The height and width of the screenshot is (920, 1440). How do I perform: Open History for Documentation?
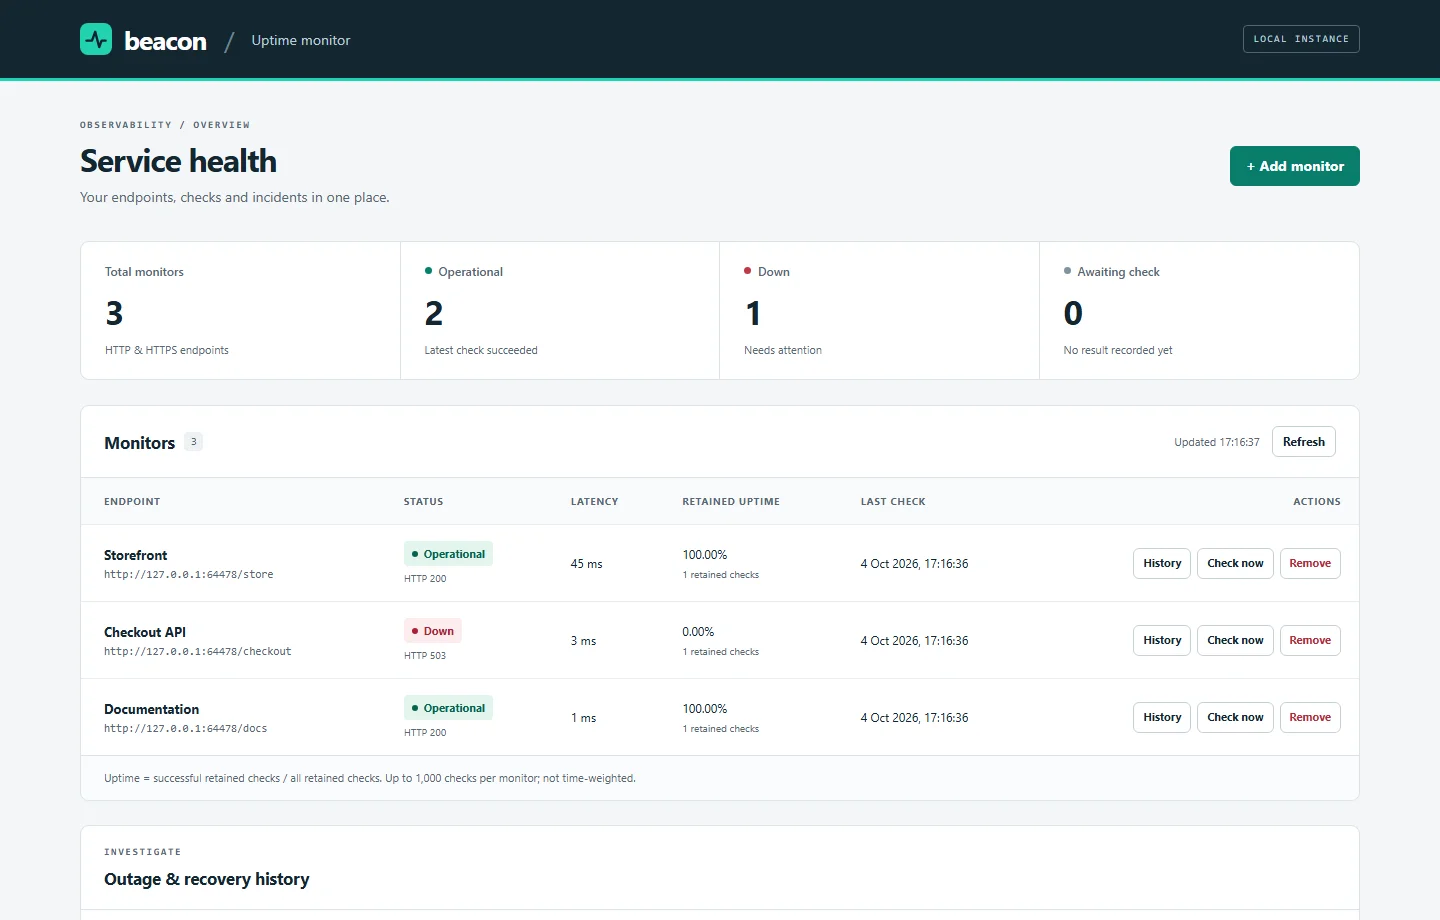1162,717
